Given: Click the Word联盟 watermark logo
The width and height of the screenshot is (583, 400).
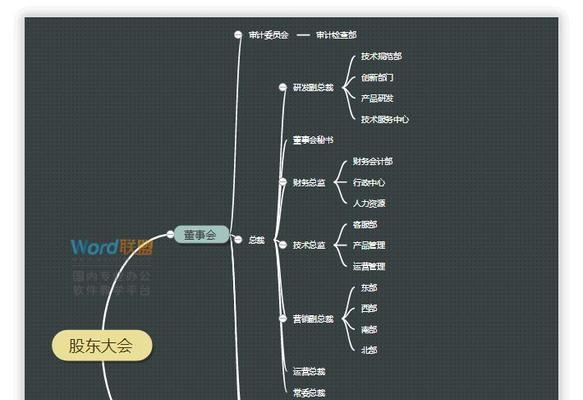Looking at the screenshot, I should point(112,247).
